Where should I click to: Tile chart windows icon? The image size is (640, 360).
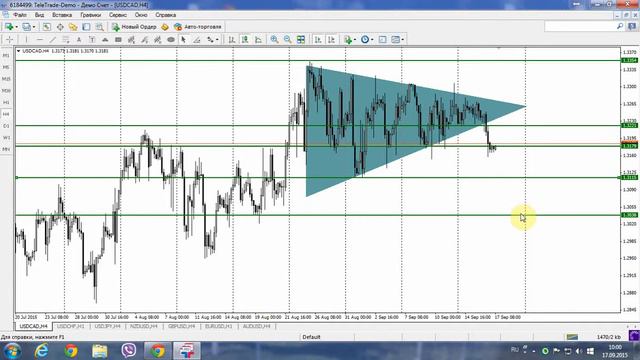click(x=301, y=40)
